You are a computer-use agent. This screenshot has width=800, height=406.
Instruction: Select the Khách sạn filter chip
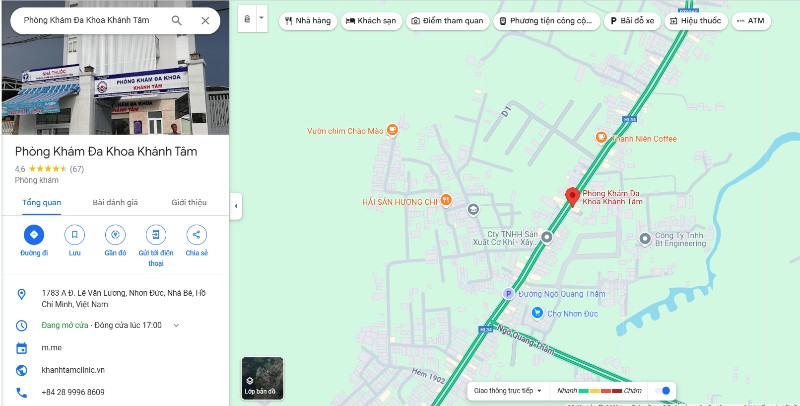371,21
